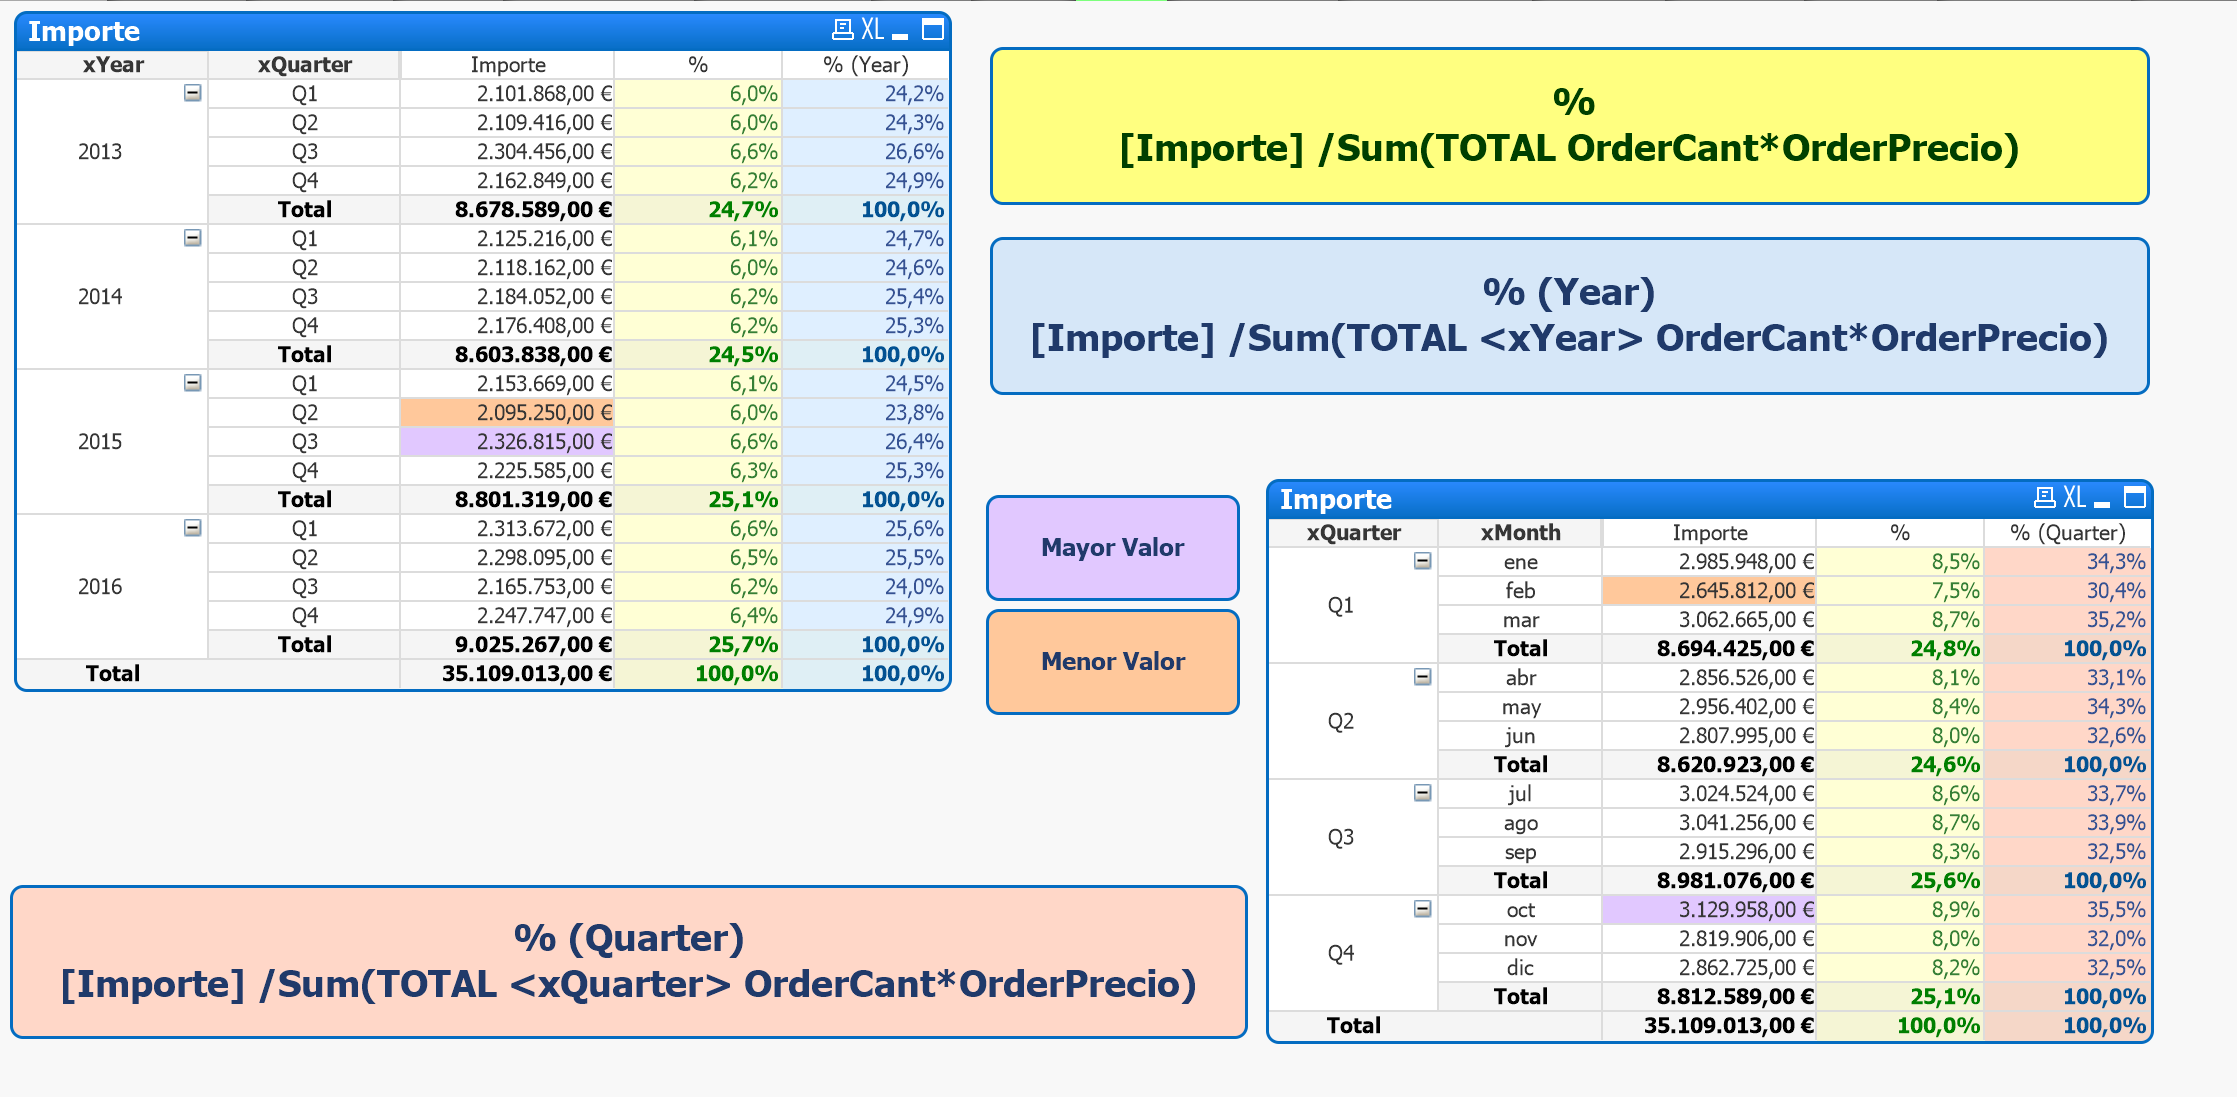Image resolution: width=2237 pixels, height=1097 pixels.
Task: Click the % (Year) column header
Action: click(x=865, y=65)
